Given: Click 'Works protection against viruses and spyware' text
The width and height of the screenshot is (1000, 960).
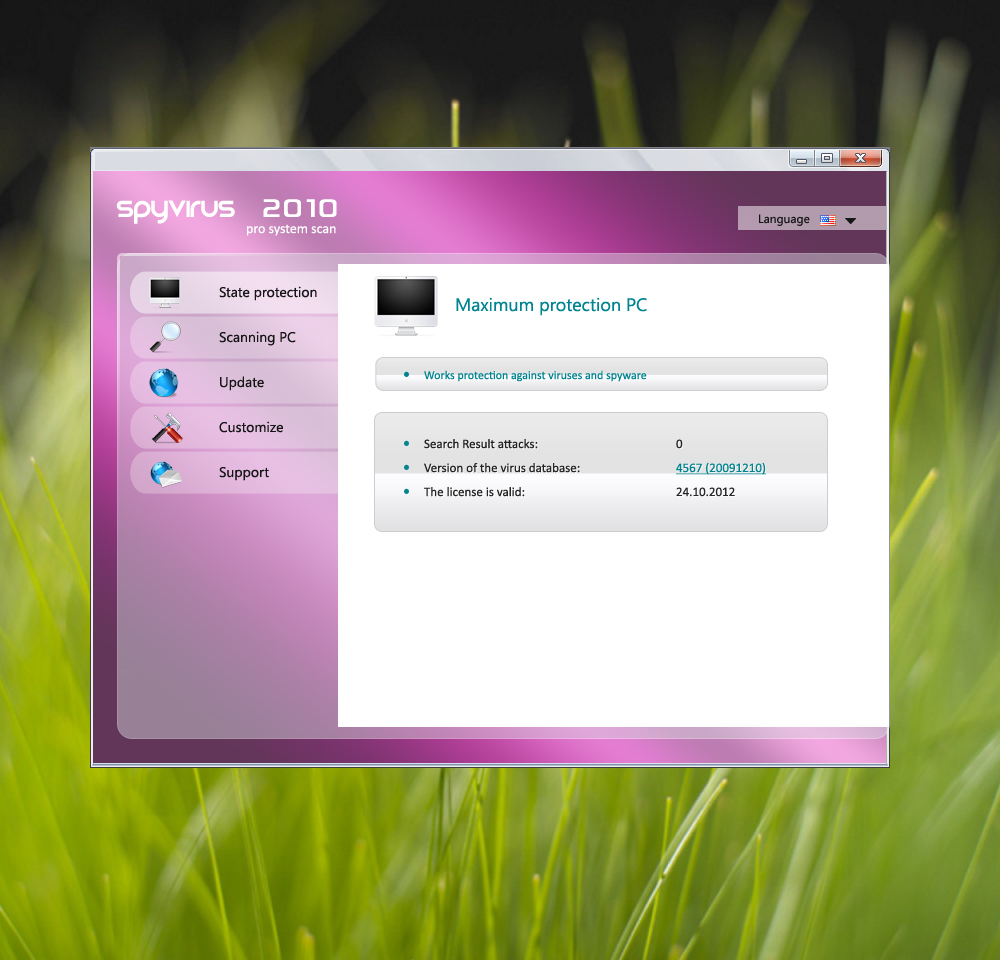Looking at the screenshot, I should tap(534, 375).
